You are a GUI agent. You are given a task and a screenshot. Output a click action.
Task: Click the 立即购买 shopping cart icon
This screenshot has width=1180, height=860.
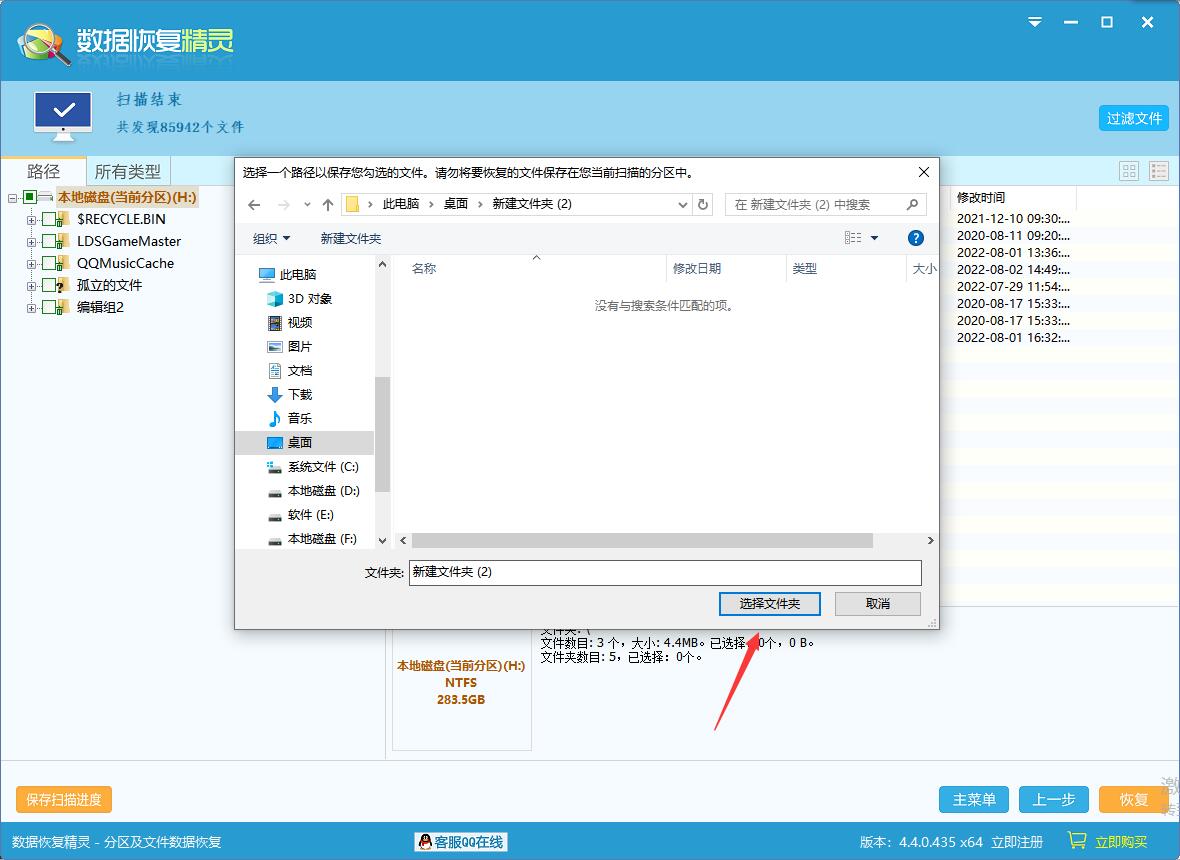pos(1076,841)
